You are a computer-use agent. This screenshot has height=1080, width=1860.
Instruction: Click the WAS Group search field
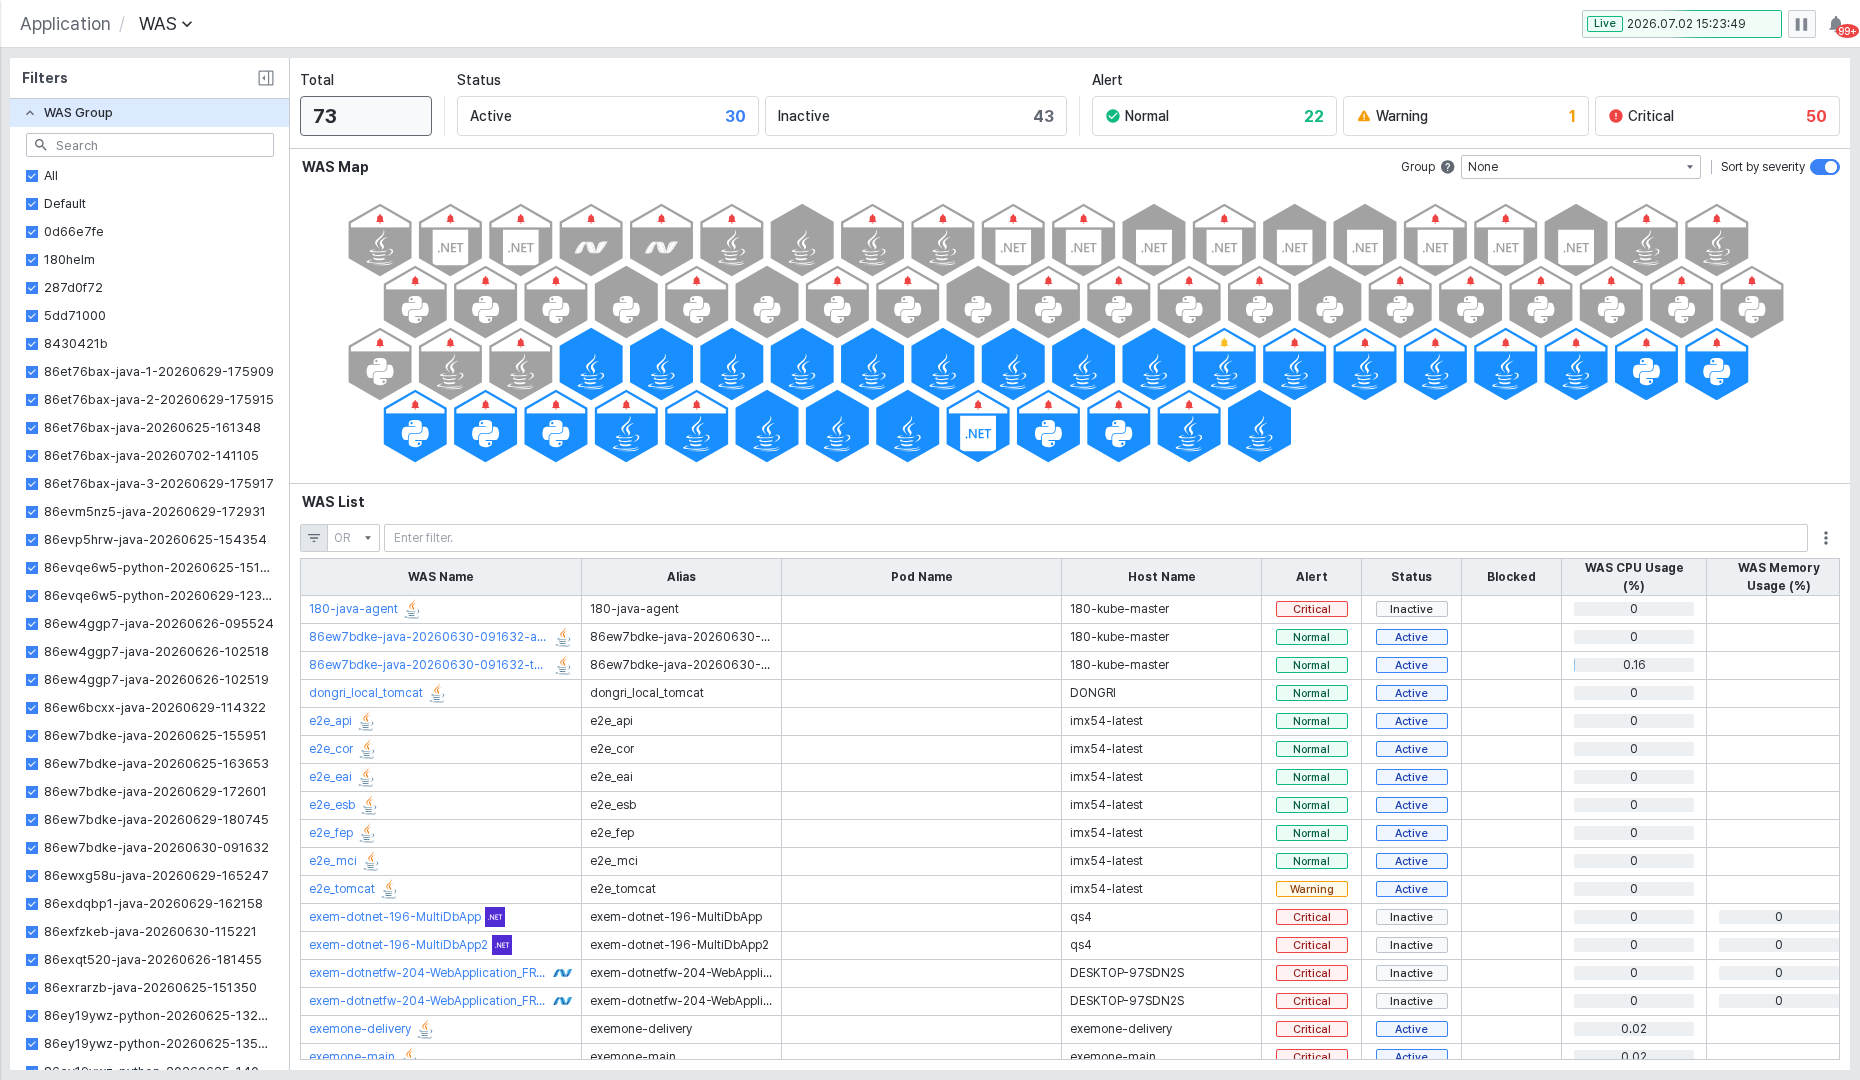[x=150, y=145]
